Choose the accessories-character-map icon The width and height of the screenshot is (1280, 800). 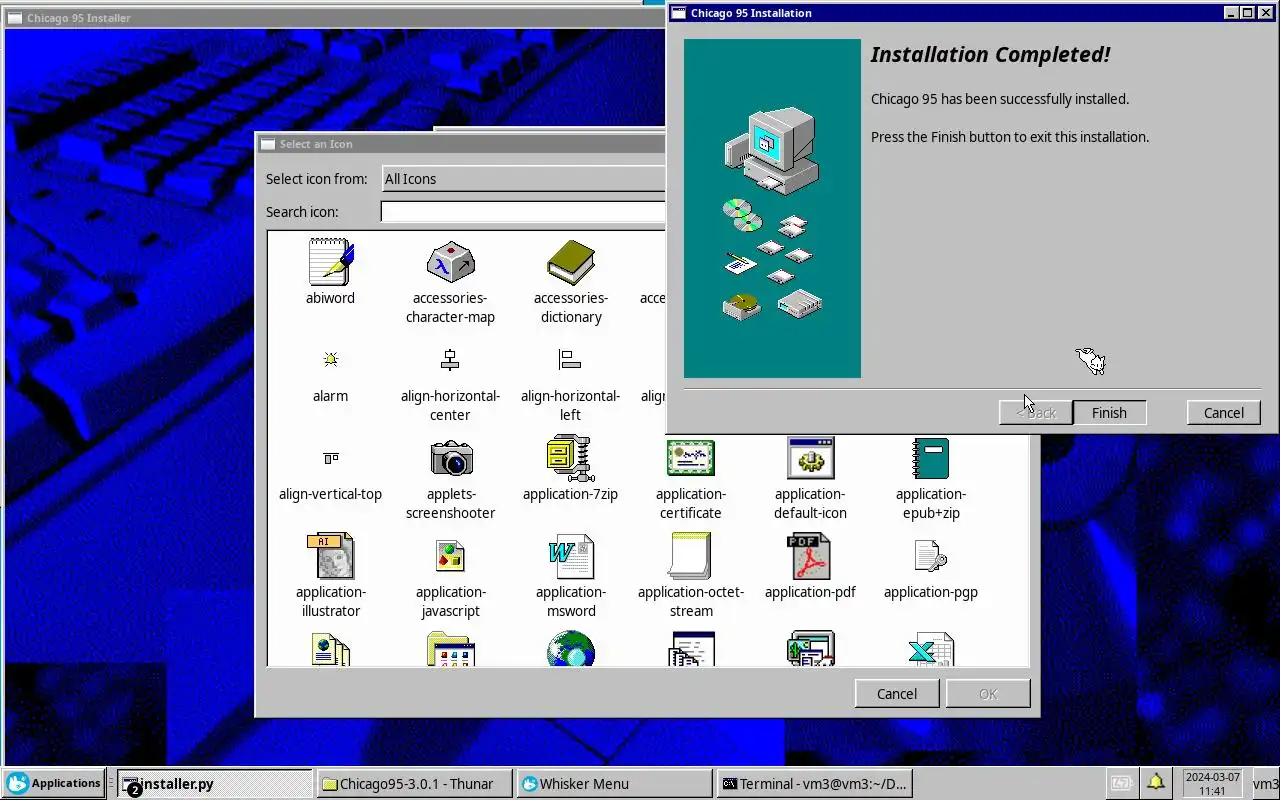pyautogui.click(x=450, y=262)
